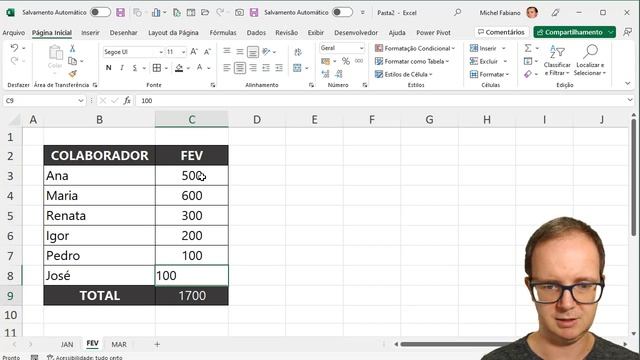Click the Cut scissors icon
640x360 pixels.
pyautogui.click(x=72, y=49)
